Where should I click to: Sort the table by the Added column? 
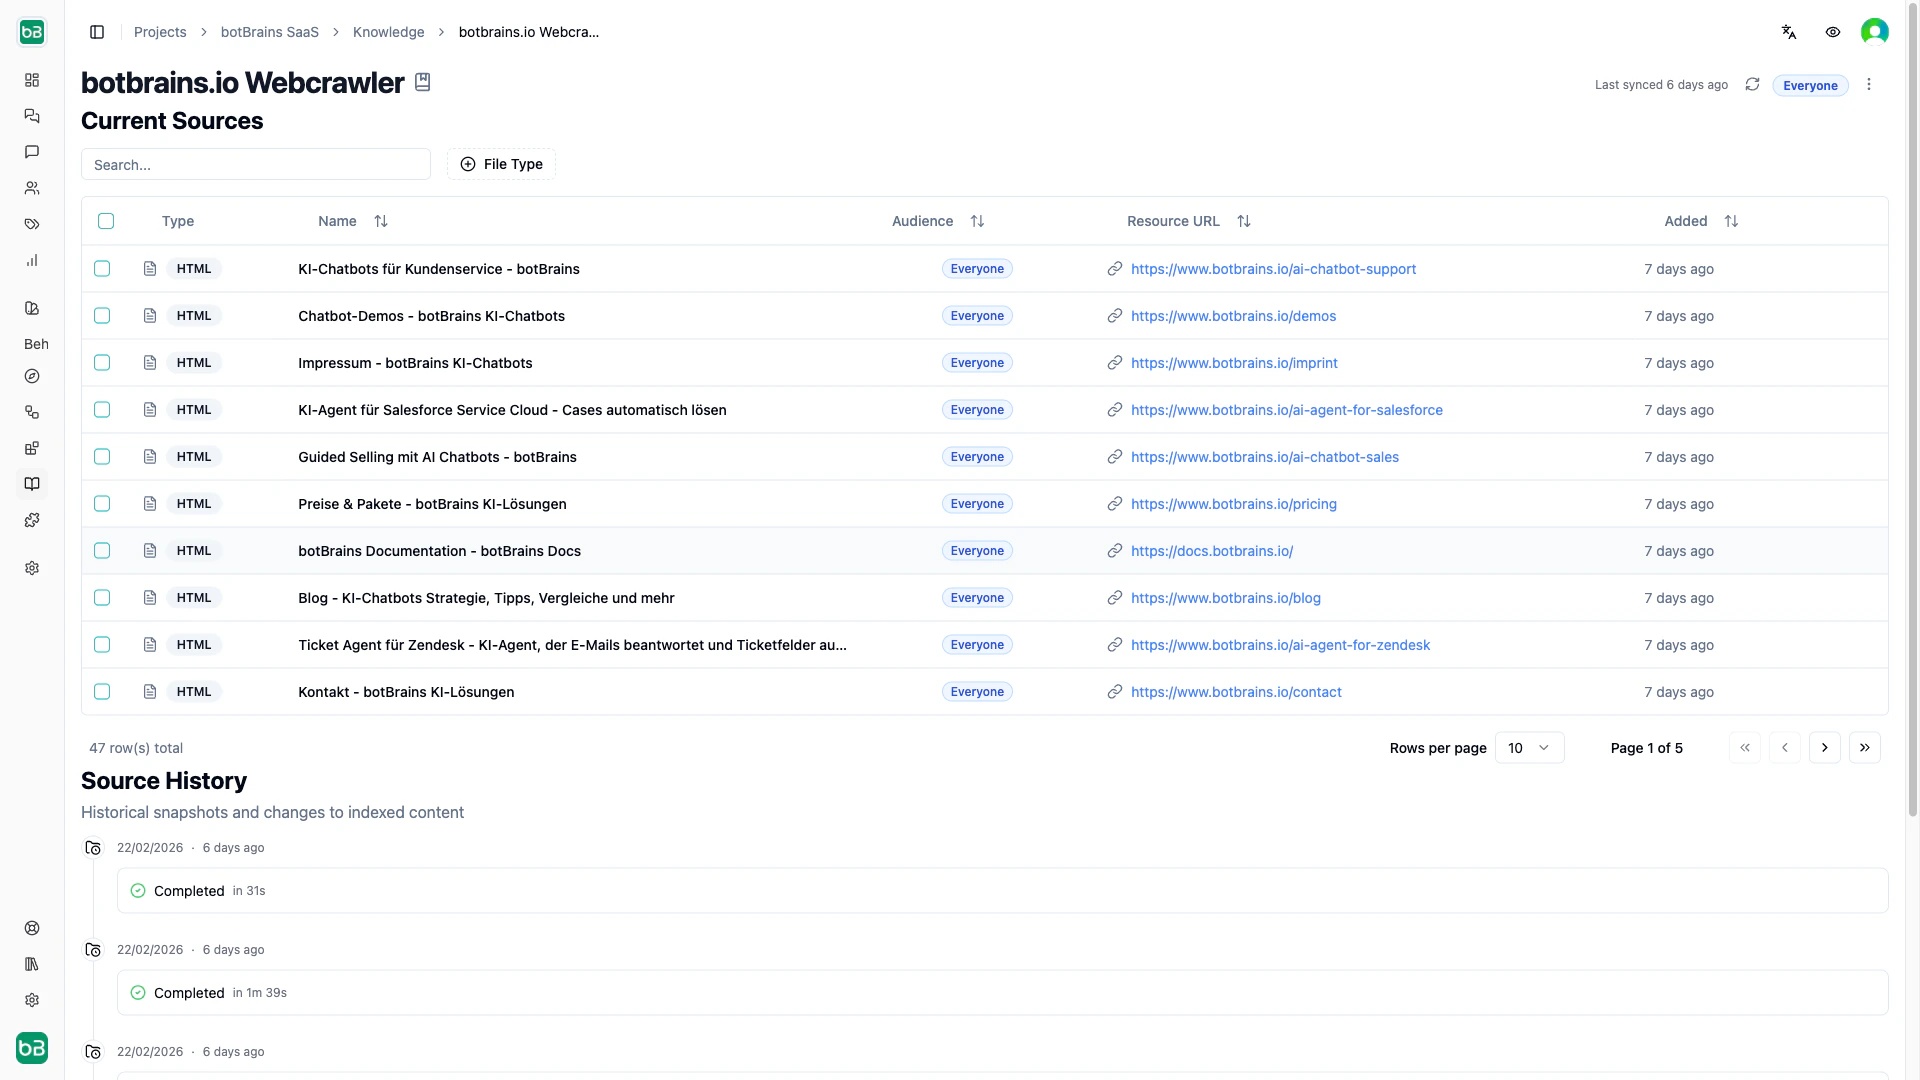[1731, 221]
